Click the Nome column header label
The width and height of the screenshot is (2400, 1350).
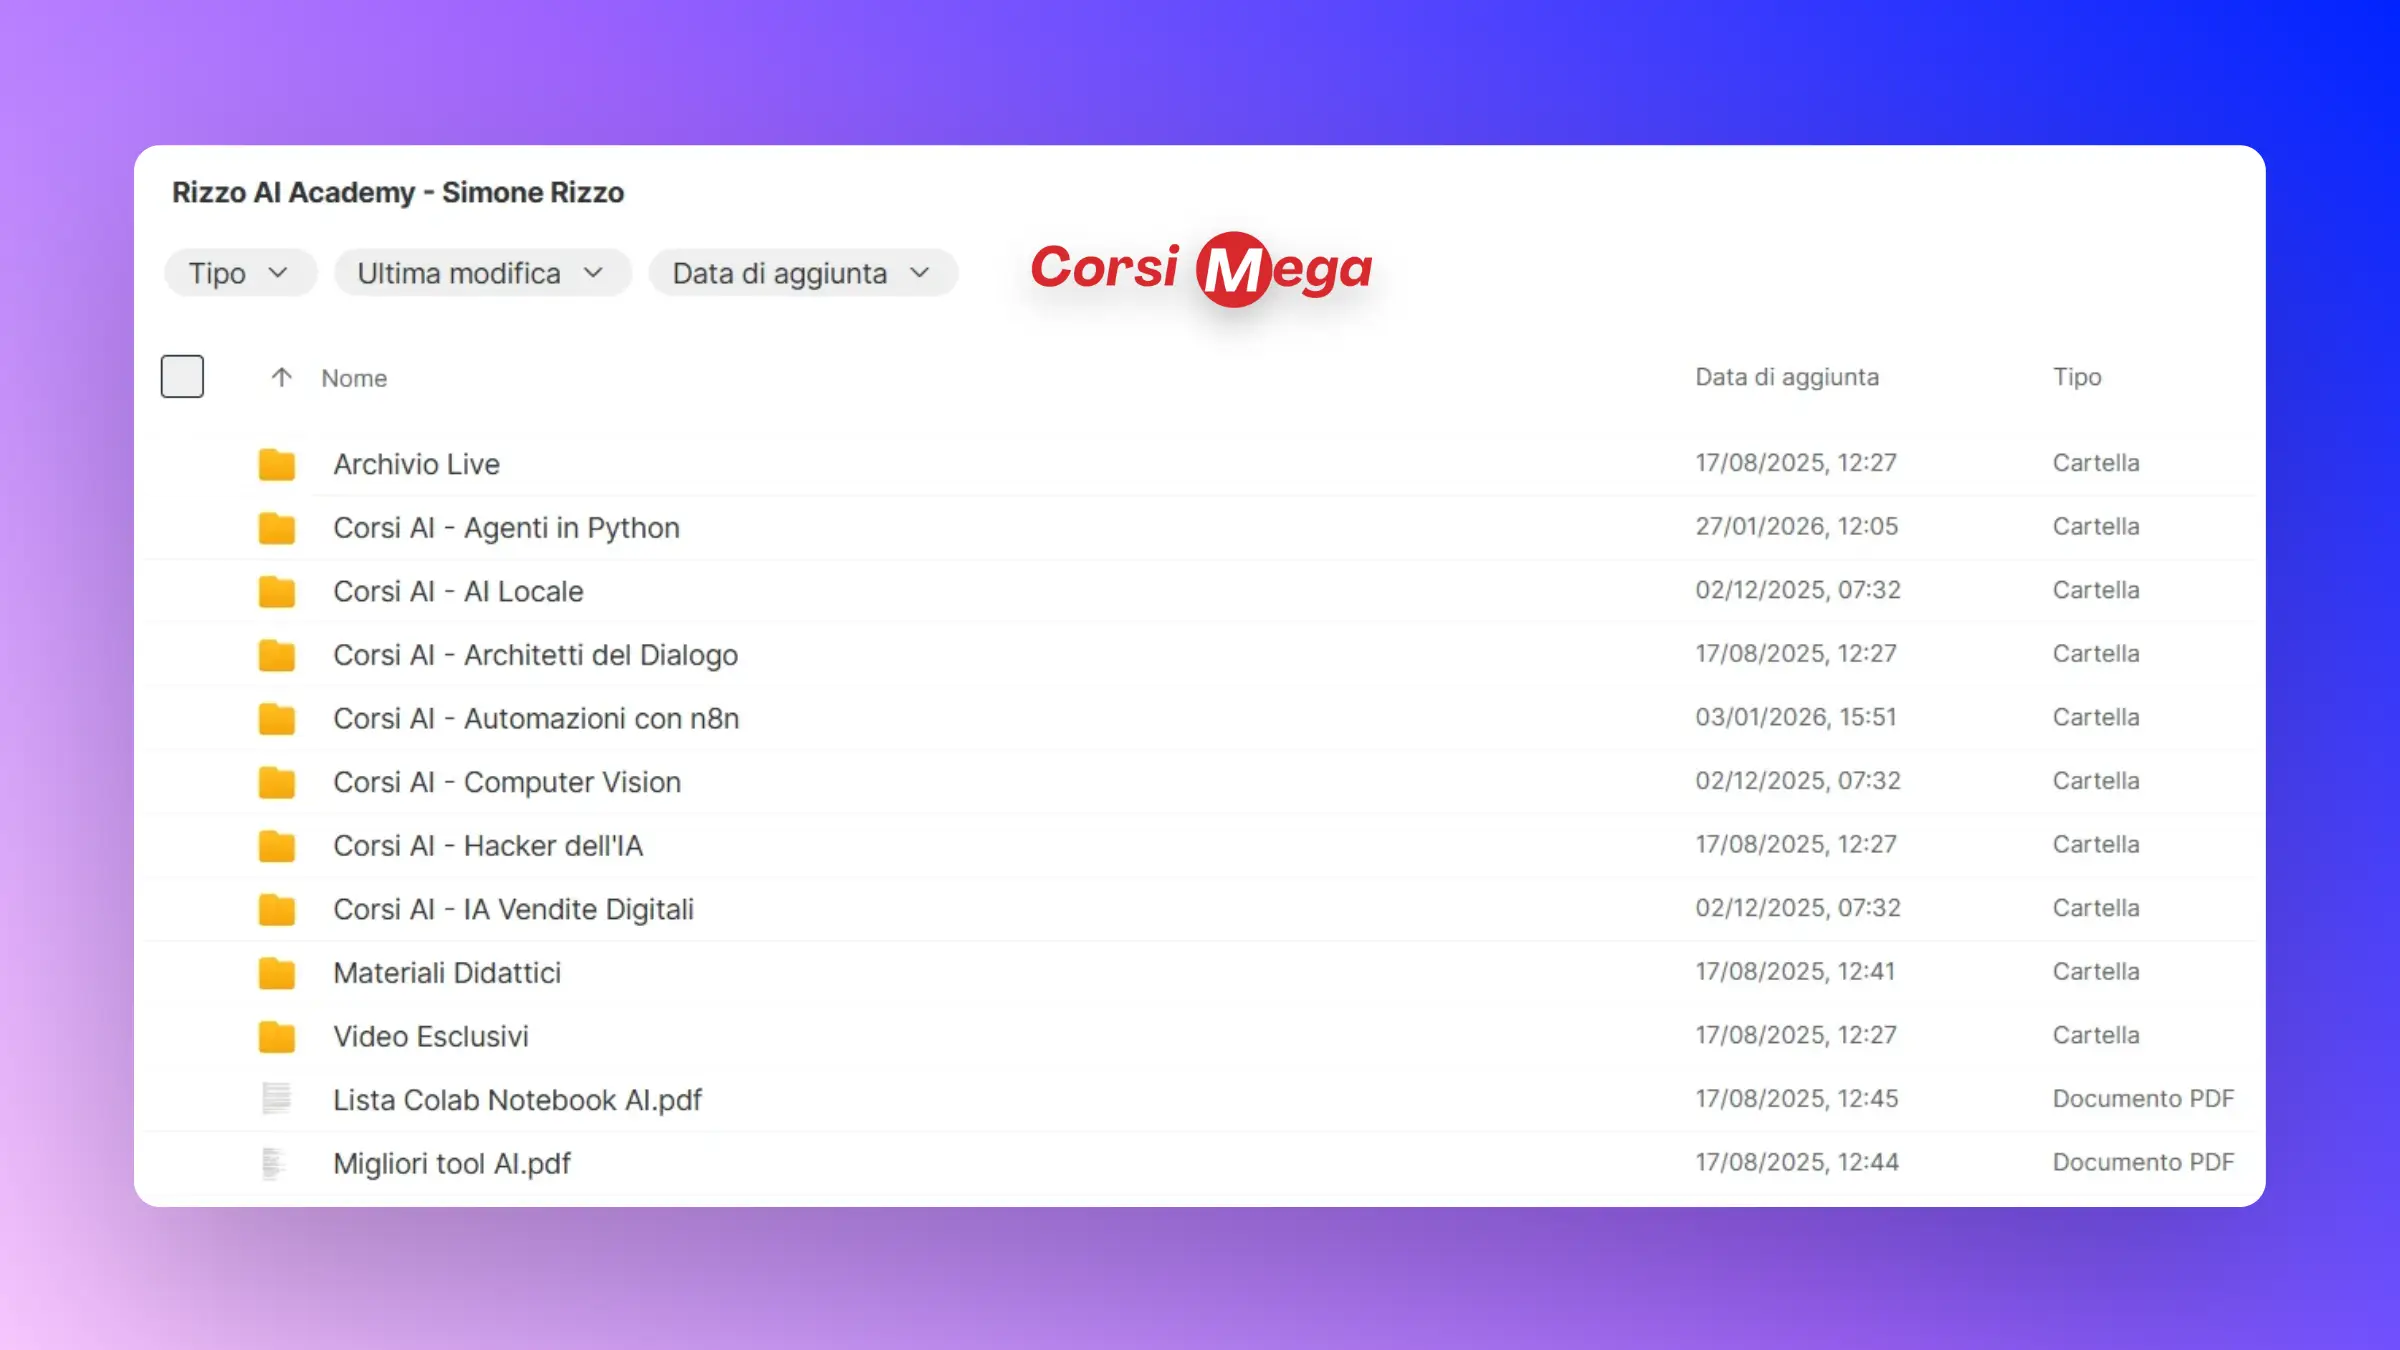coord(354,378)
